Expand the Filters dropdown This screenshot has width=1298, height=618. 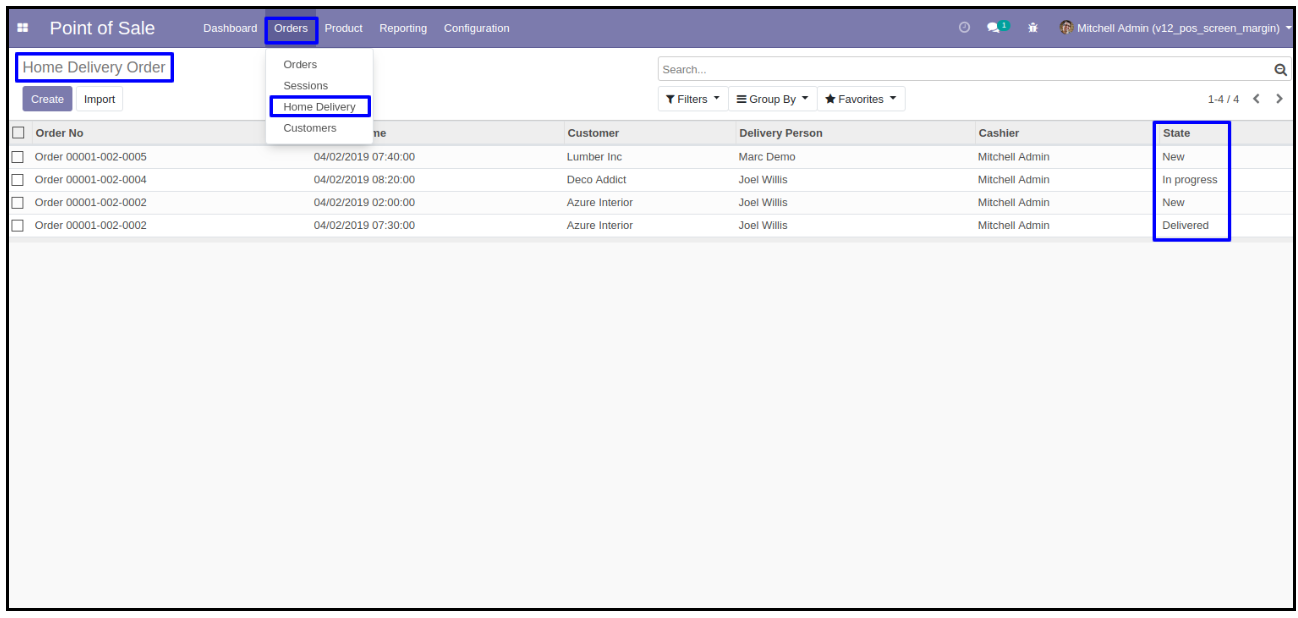click(x=692, y=99)
